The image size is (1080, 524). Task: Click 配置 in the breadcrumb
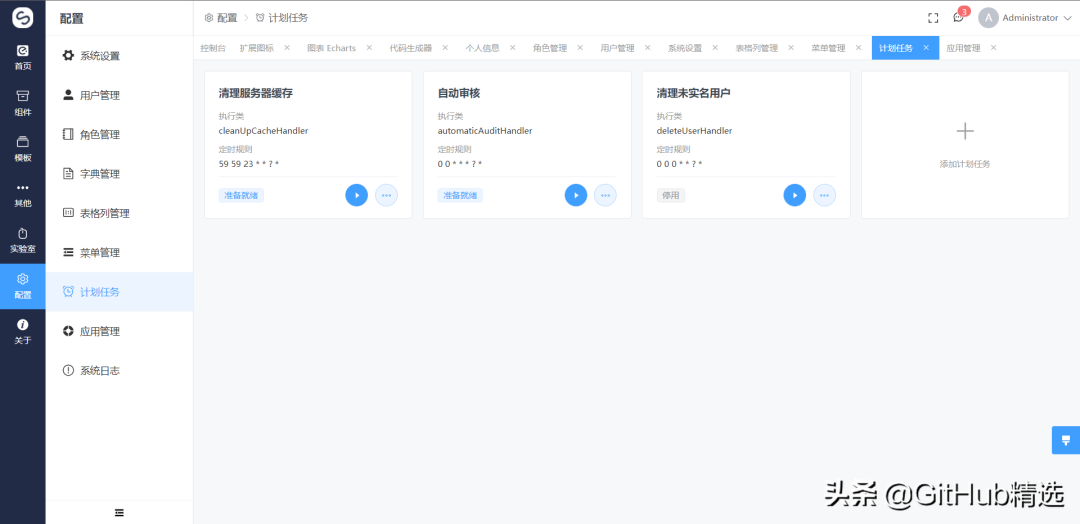click(x=221, y=18)
